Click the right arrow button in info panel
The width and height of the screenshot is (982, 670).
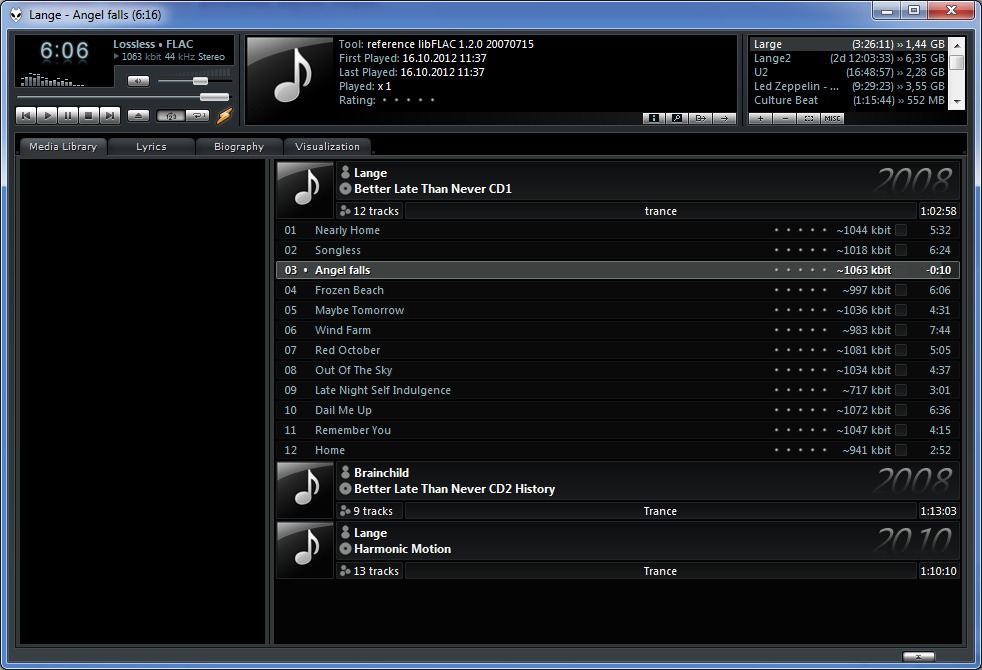point(725,118)
